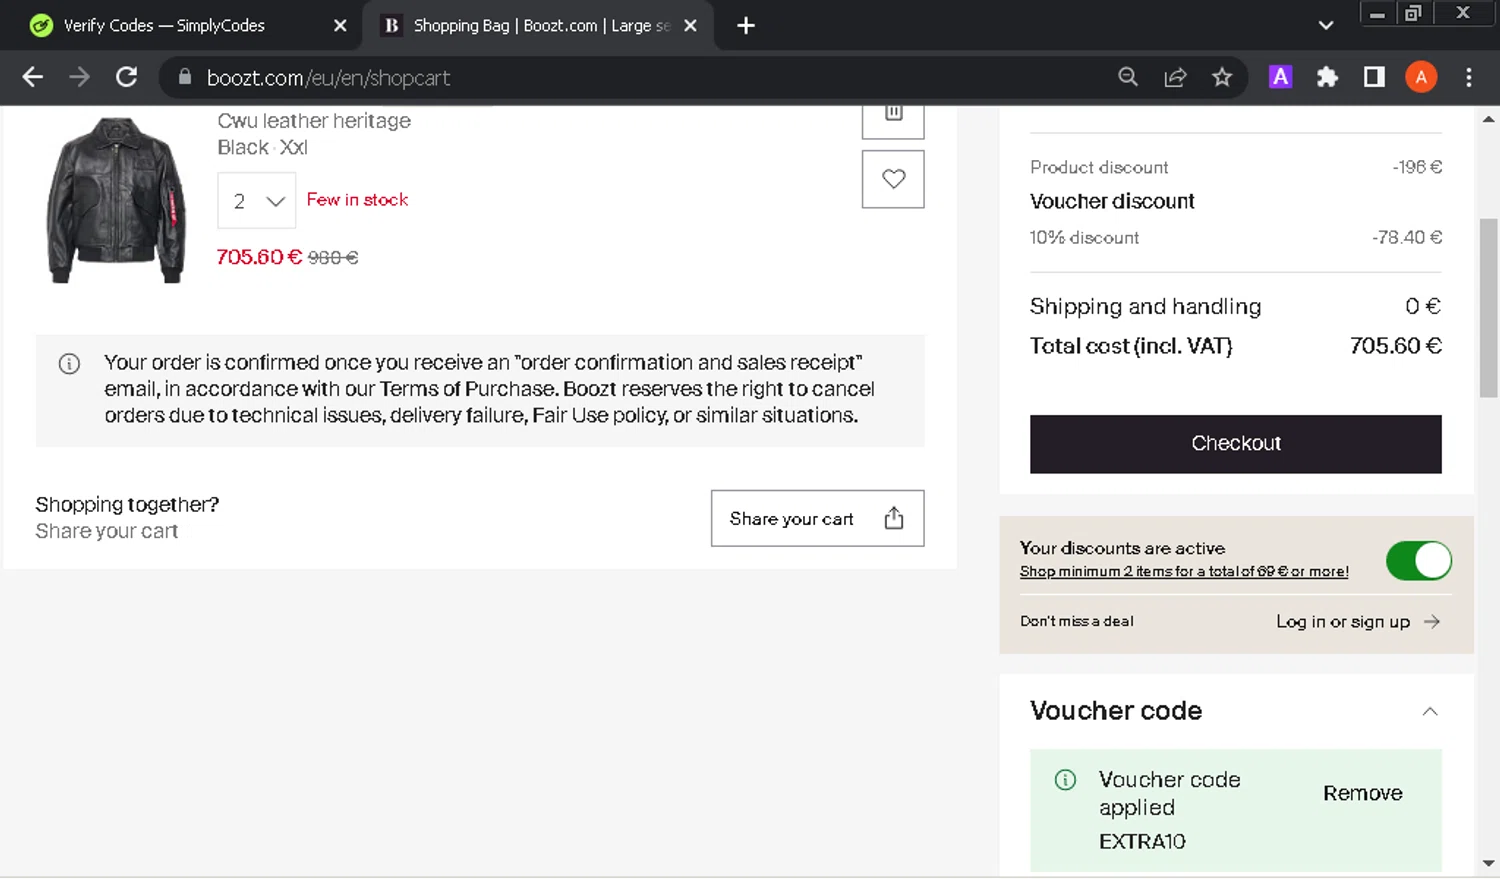Image resolution: width=1500 pixels, height=879 pixels.
Task: Click the Few in stock label
Action: tap(357, 200)
